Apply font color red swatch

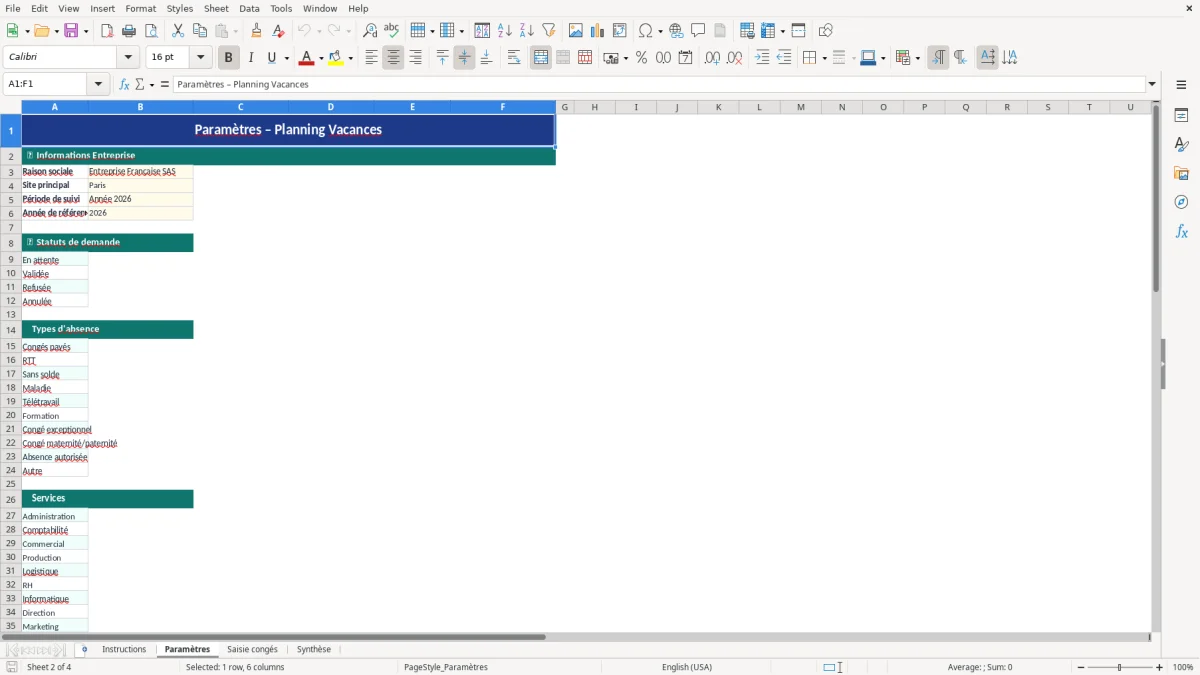[x=305, y=58]
